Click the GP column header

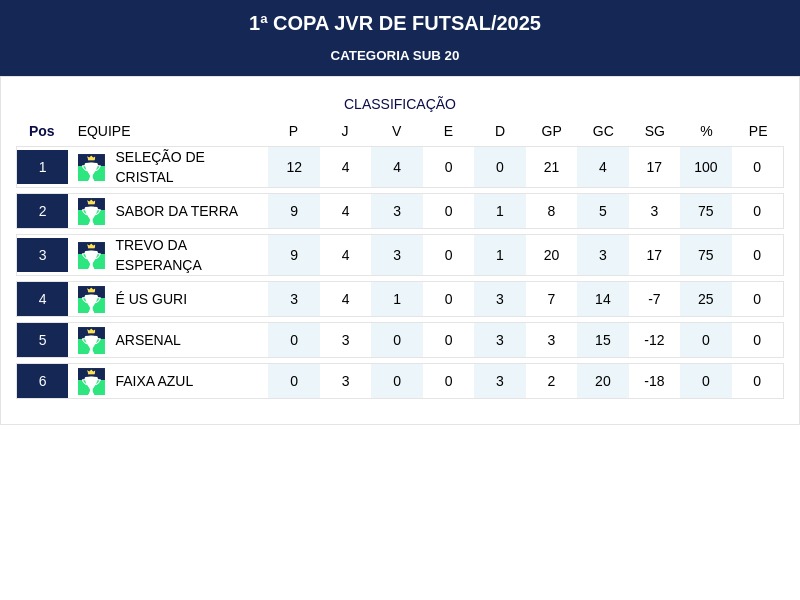click(551, 131)
